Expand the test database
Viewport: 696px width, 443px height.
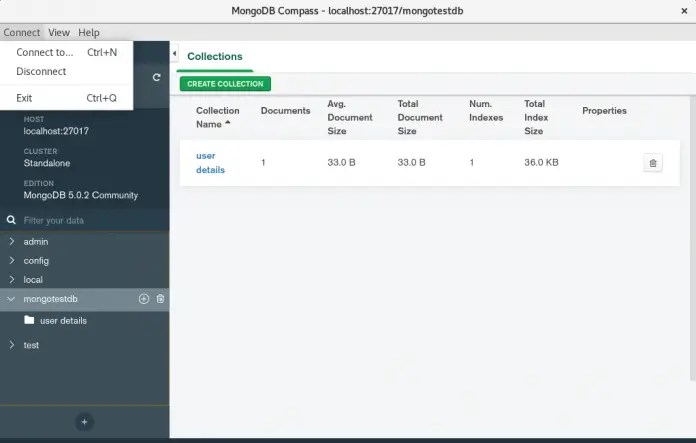point(11,345)
